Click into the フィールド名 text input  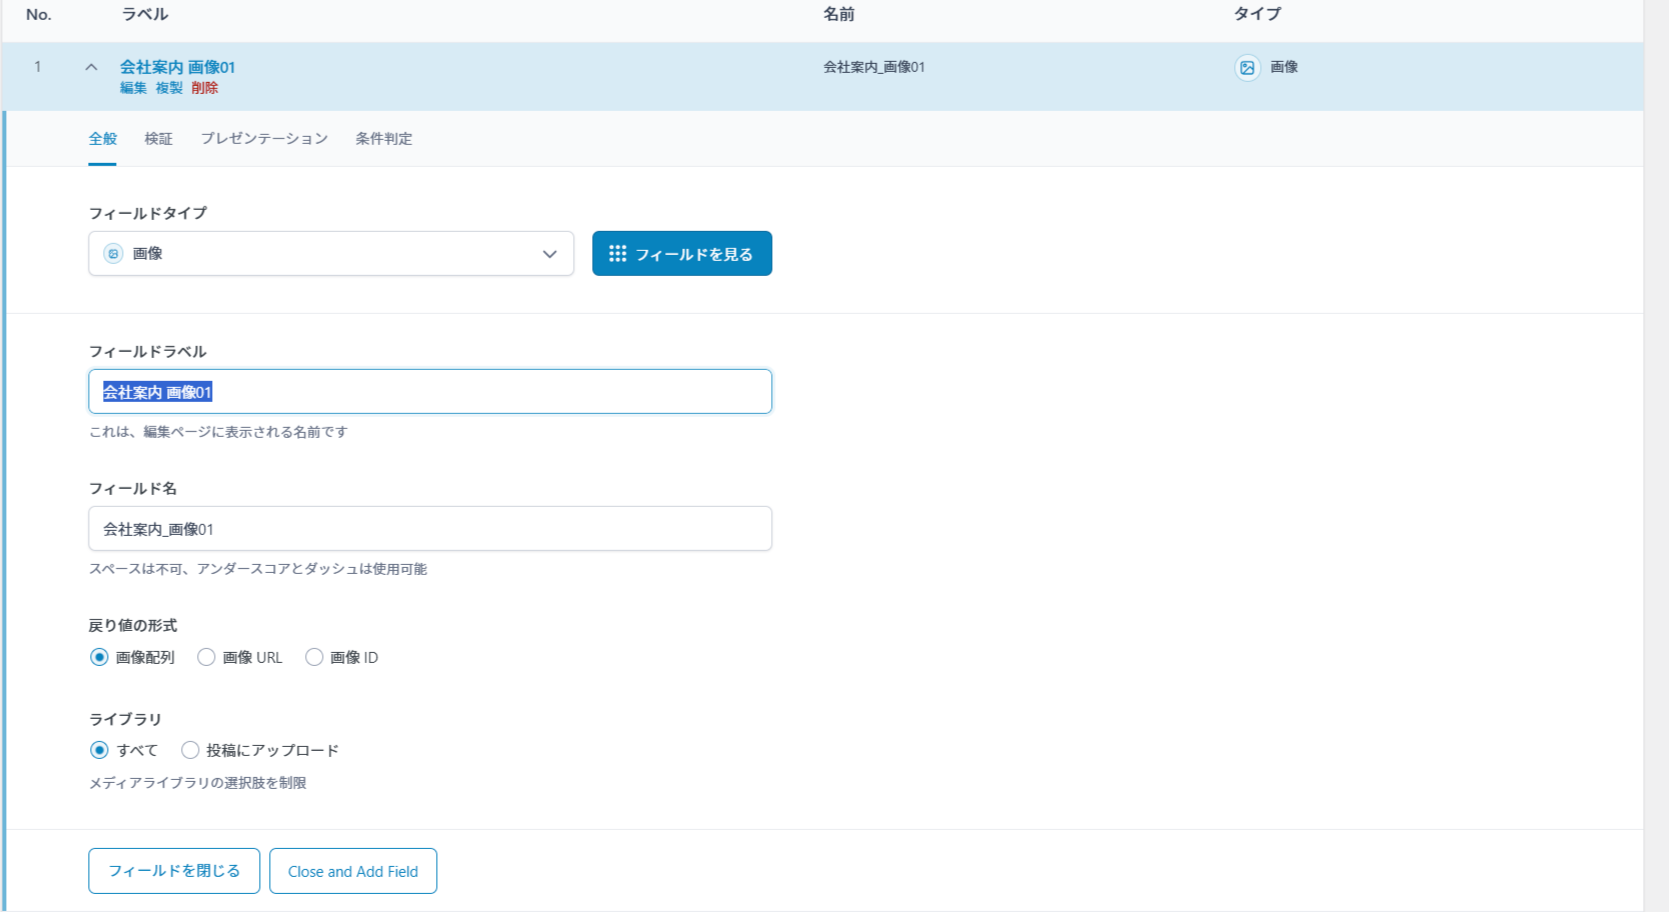(430, 529)
